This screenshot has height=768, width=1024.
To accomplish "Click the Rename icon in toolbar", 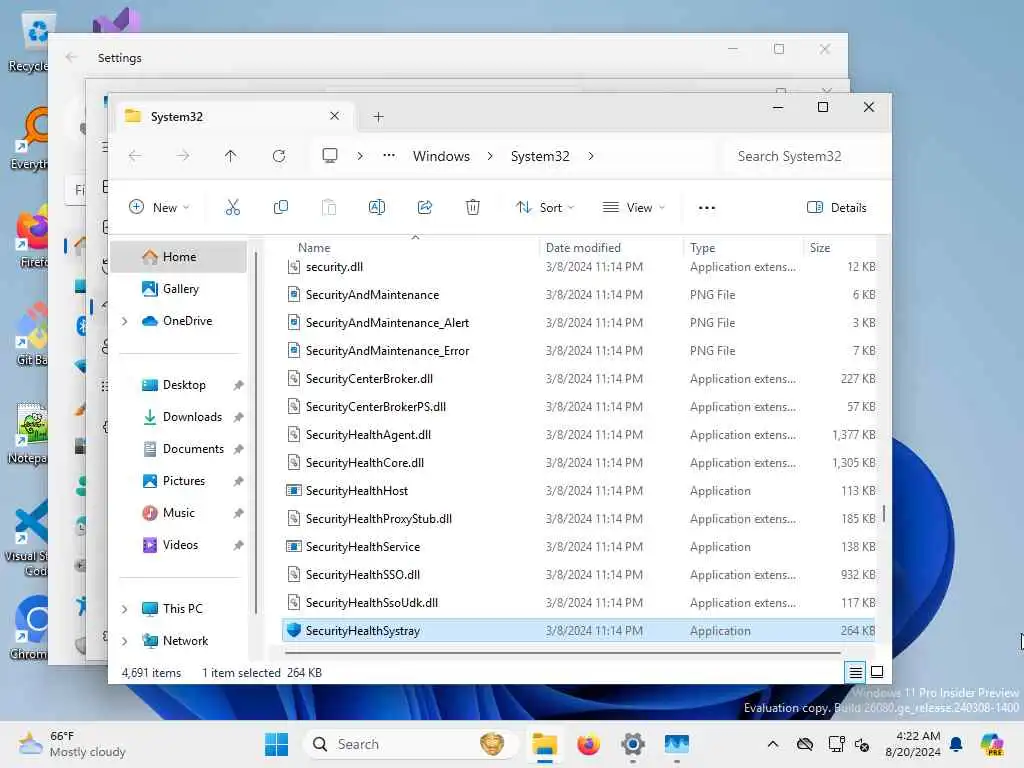I will (x=377, y=208).
